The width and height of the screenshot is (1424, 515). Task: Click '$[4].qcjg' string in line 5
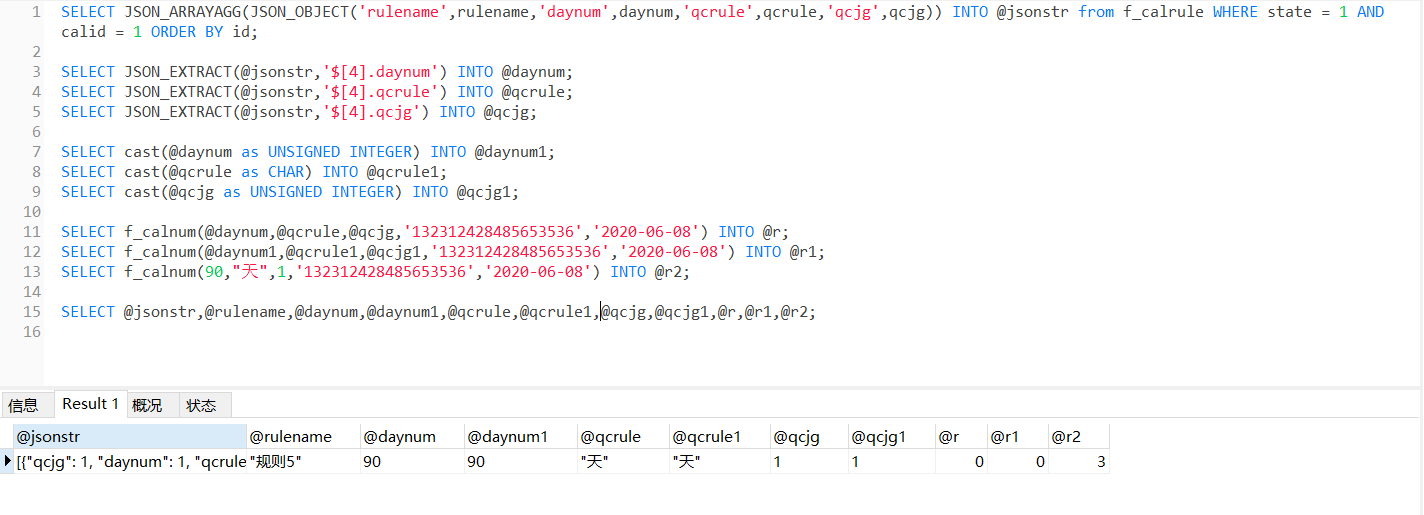click(x=372, y=112)
